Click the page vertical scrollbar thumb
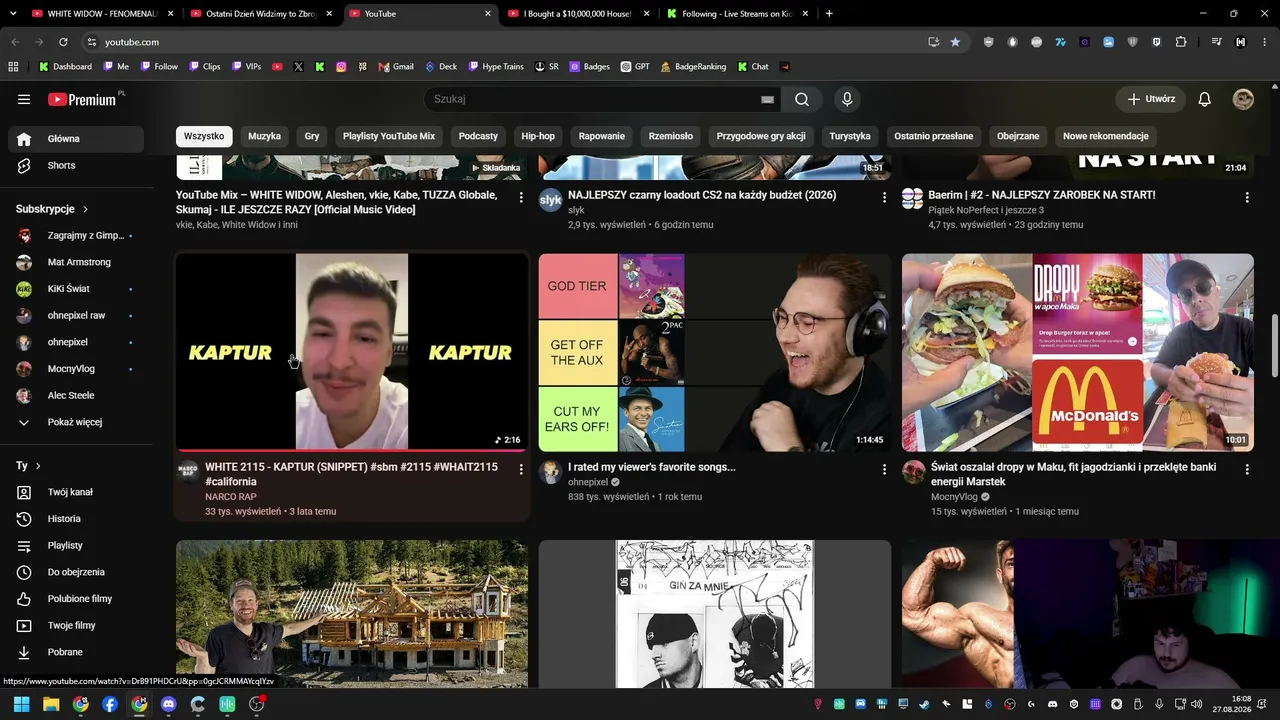This screenshot has width=1280, height=720. click(1273, 345)
